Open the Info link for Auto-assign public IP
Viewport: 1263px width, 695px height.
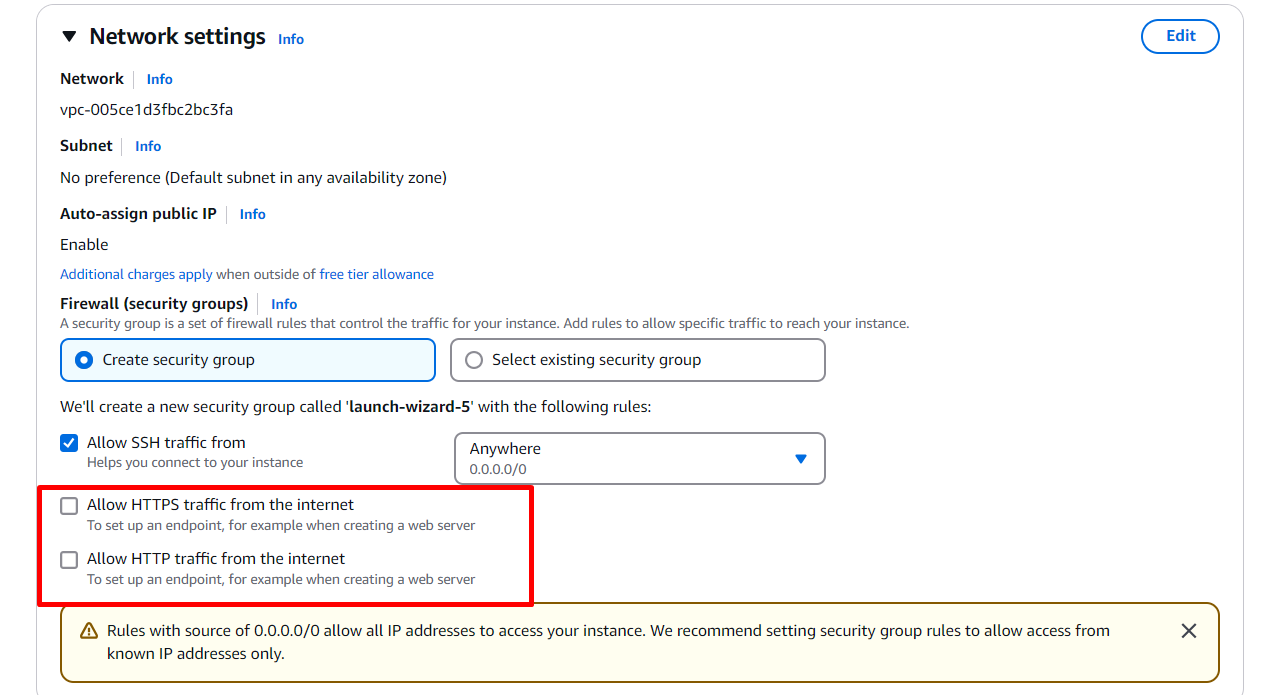tap(253, 214)
